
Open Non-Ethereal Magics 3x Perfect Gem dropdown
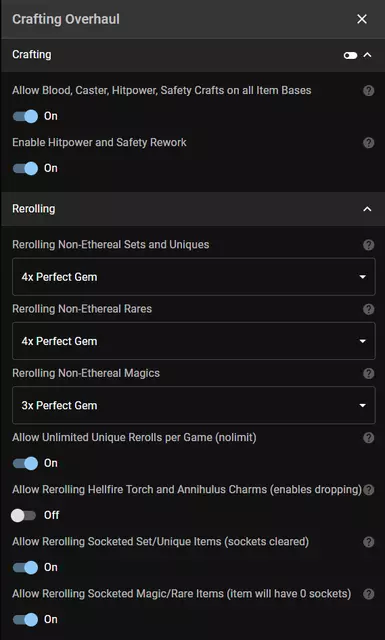pos(194,405)
